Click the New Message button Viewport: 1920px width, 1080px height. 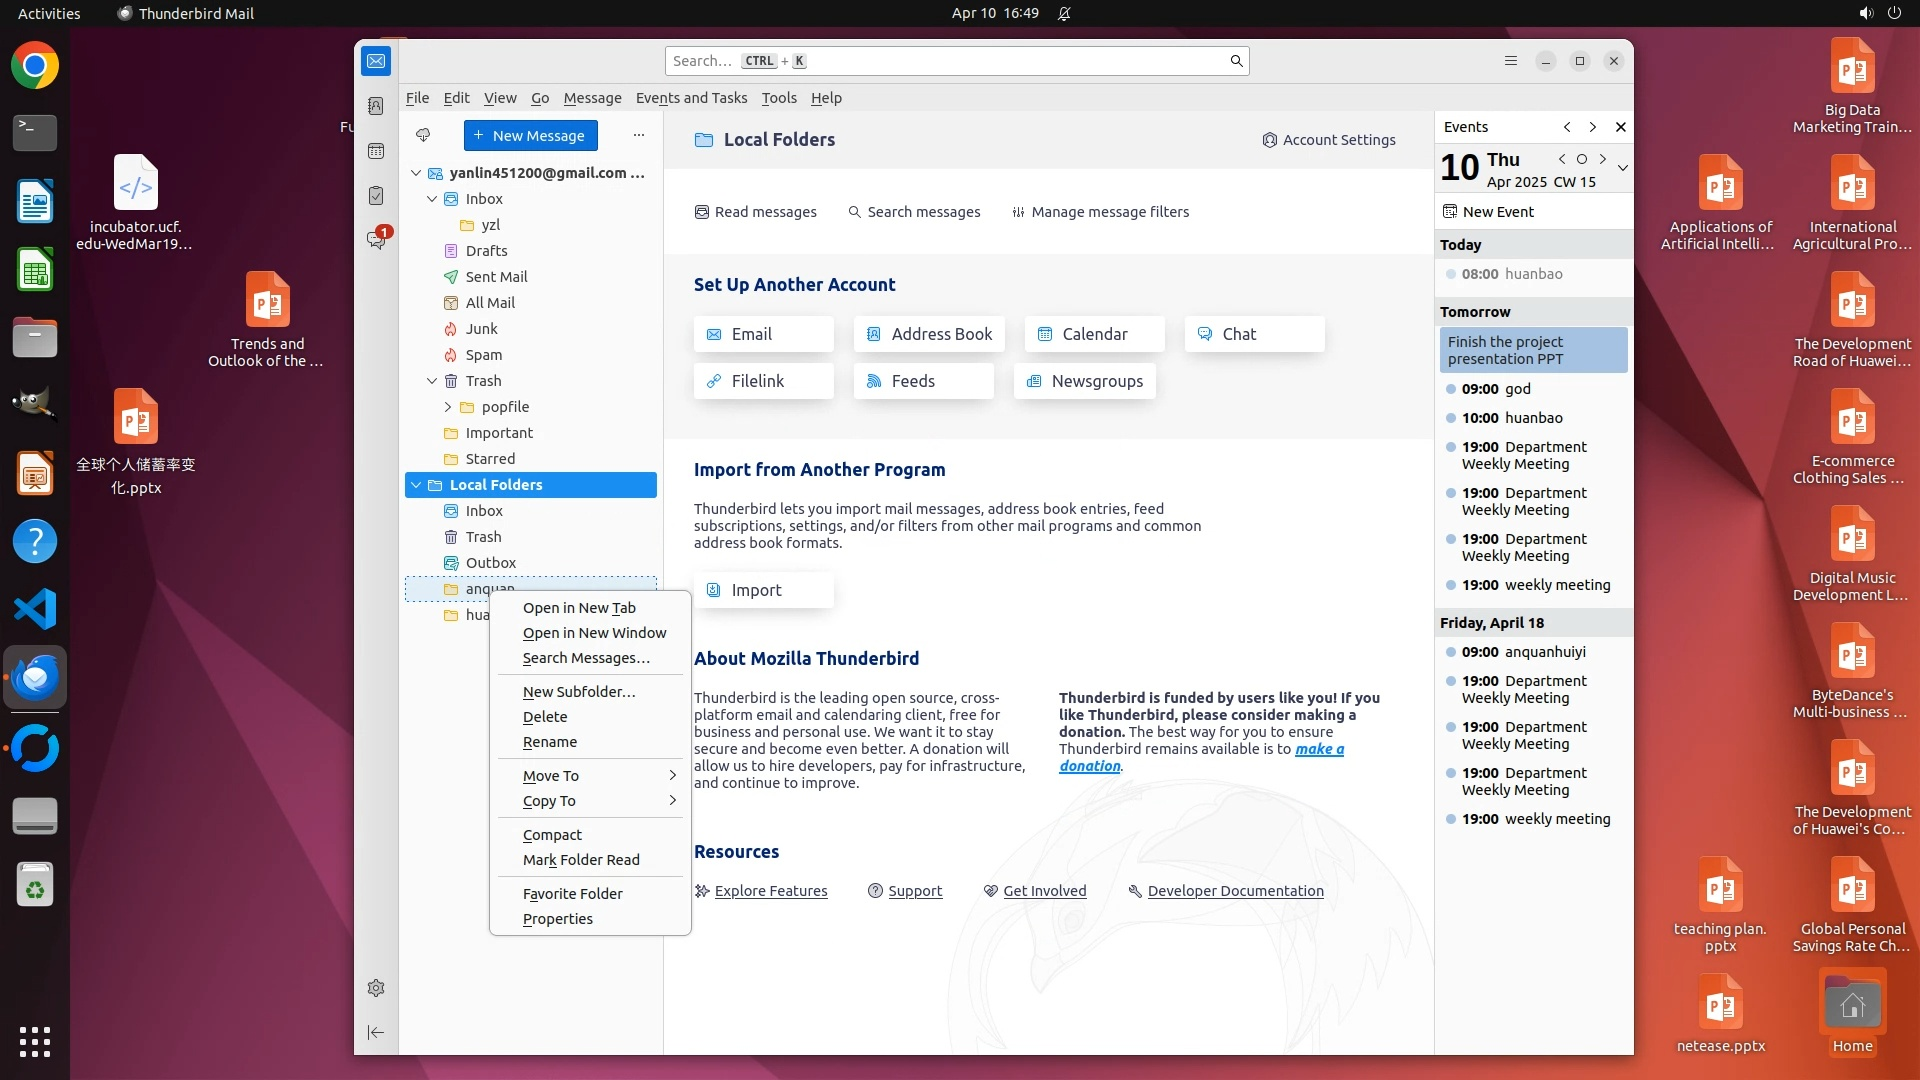click(x=530, y=136)
